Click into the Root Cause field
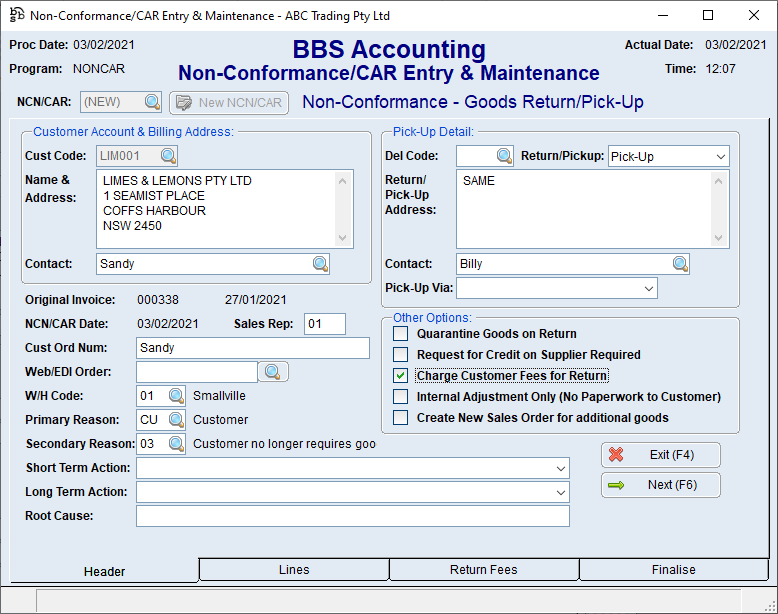This screenshot has width=778, height=614. pos(352,516)
